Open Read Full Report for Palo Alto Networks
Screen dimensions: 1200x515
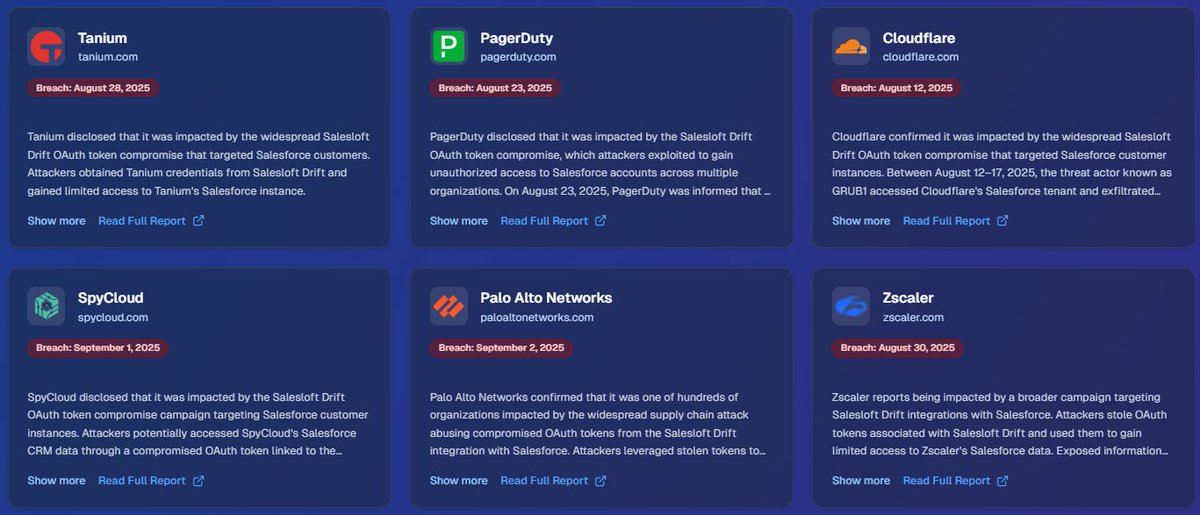(x=554, y=481)
